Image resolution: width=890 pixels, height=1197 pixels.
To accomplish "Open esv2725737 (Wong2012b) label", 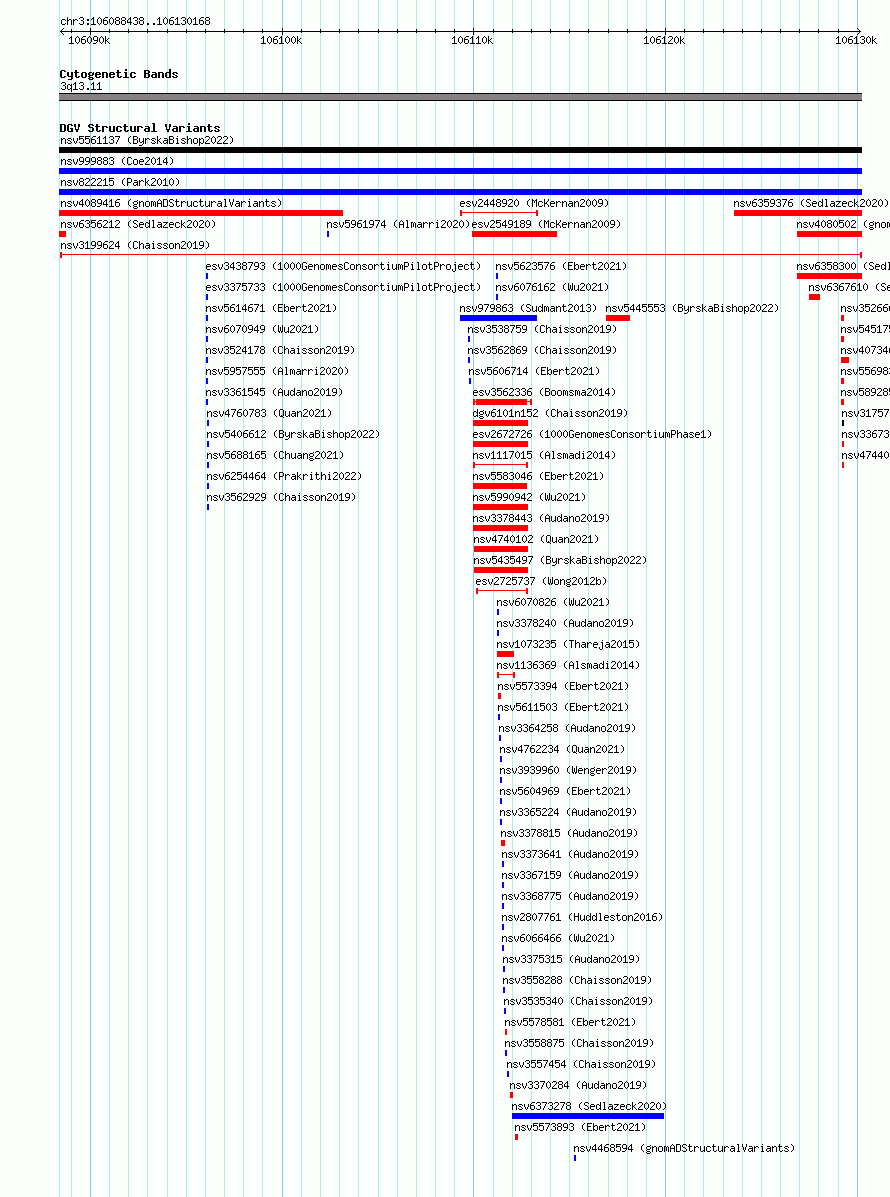I will (x=541, y=581).
